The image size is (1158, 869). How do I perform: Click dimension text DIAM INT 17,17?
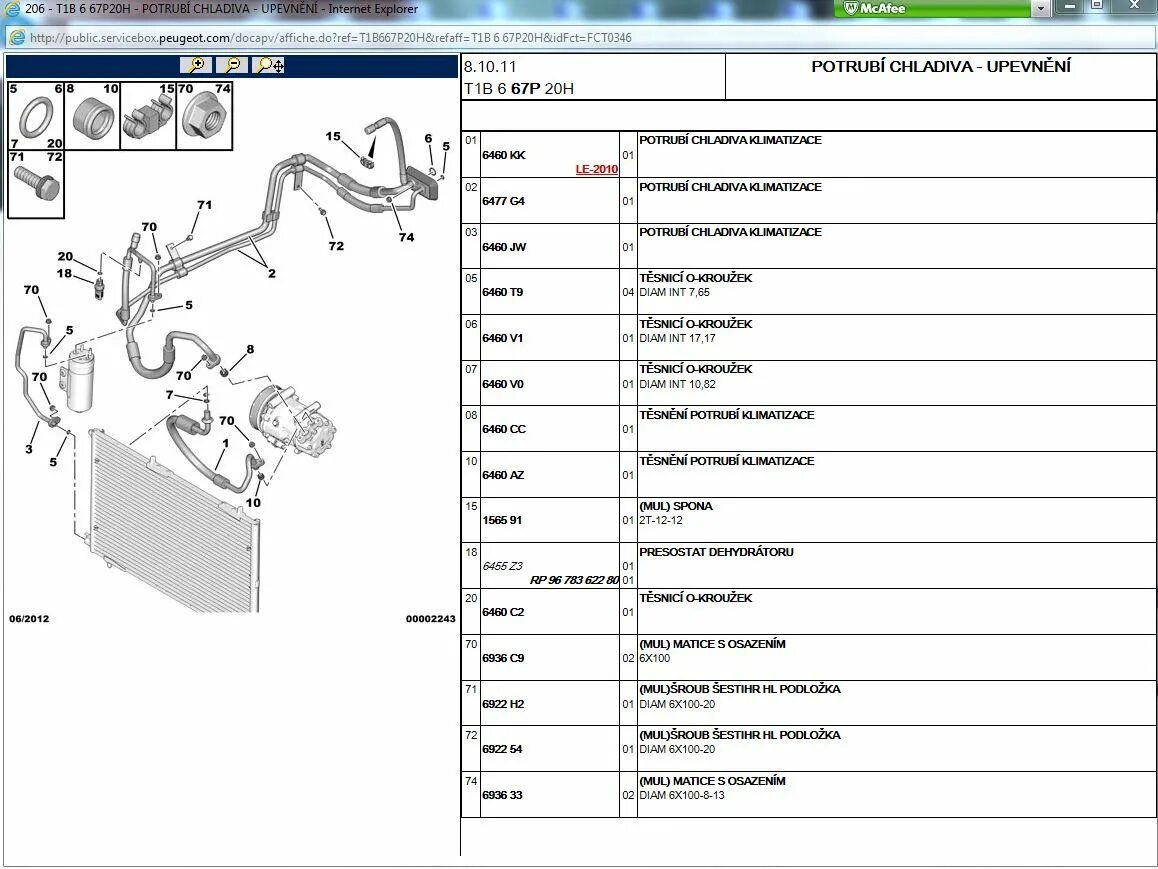click(x=677, y=338)
